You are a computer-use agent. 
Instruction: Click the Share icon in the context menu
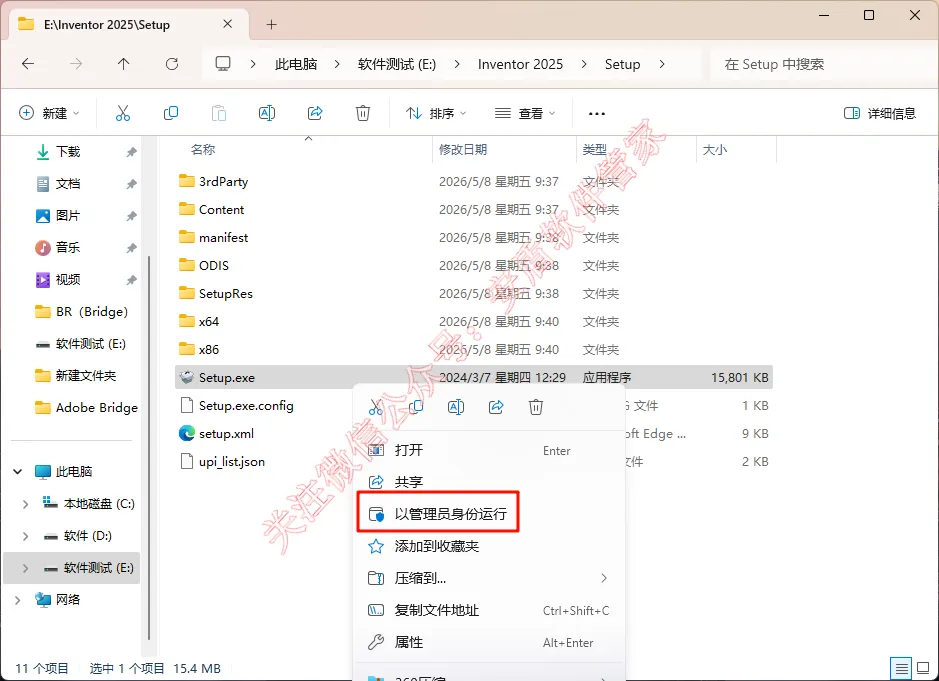(x=496, y=407)
